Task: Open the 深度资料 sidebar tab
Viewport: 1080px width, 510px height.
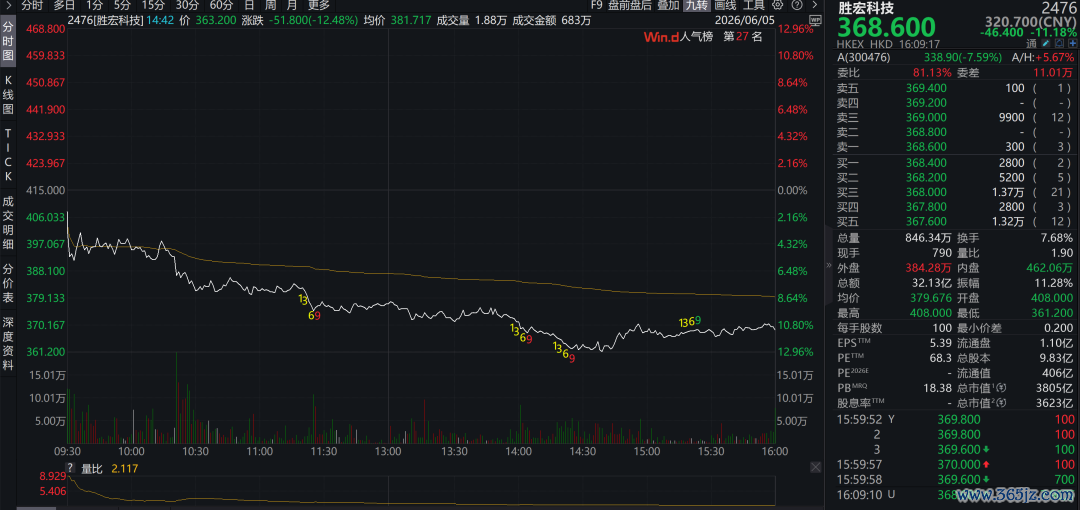Action: [8, 344]
